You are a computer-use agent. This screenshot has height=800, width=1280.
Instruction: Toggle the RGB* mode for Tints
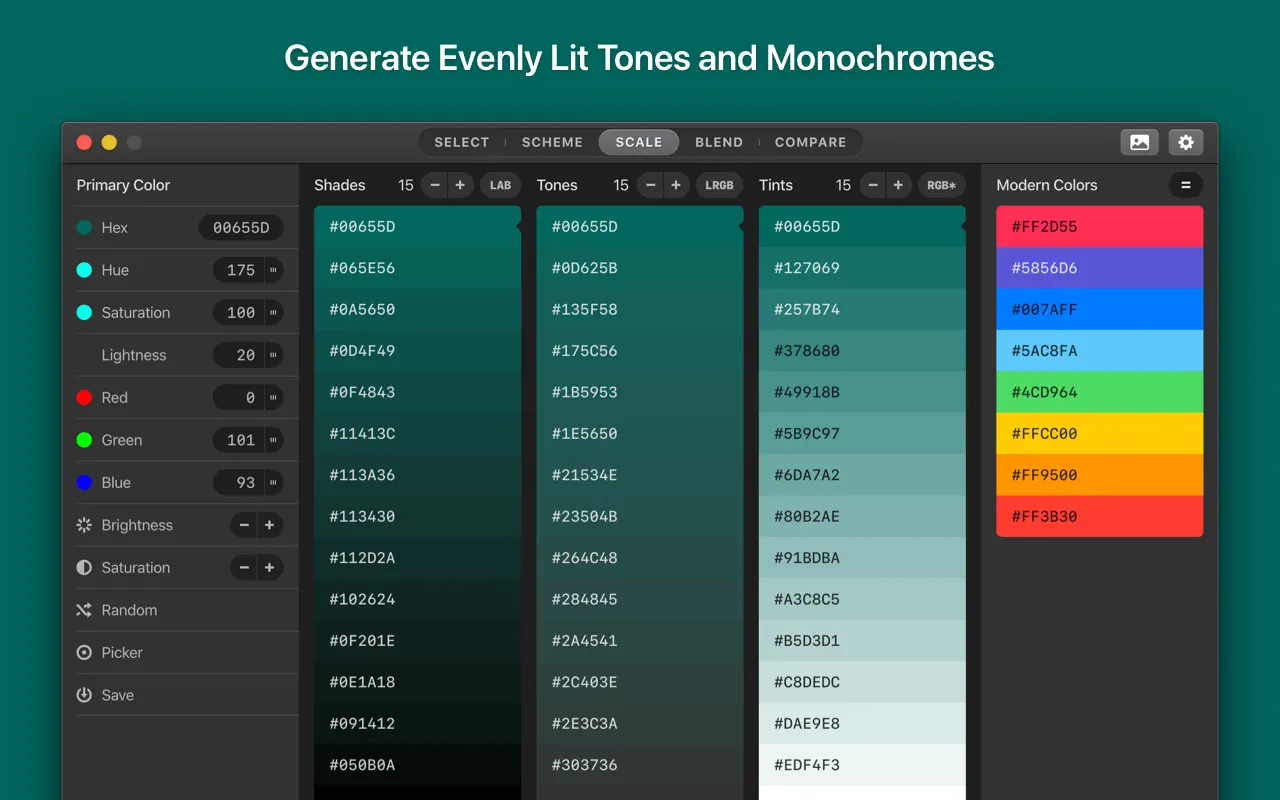pyautogui.click(x=941, y=185)
